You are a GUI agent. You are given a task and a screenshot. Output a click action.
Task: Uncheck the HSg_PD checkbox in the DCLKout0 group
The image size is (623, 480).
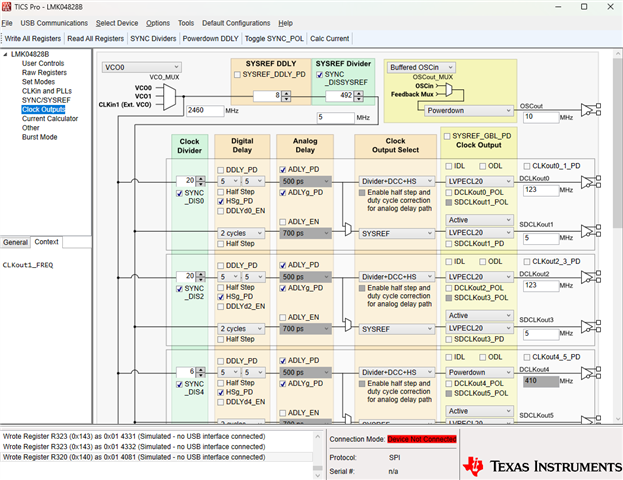[221, 201]
